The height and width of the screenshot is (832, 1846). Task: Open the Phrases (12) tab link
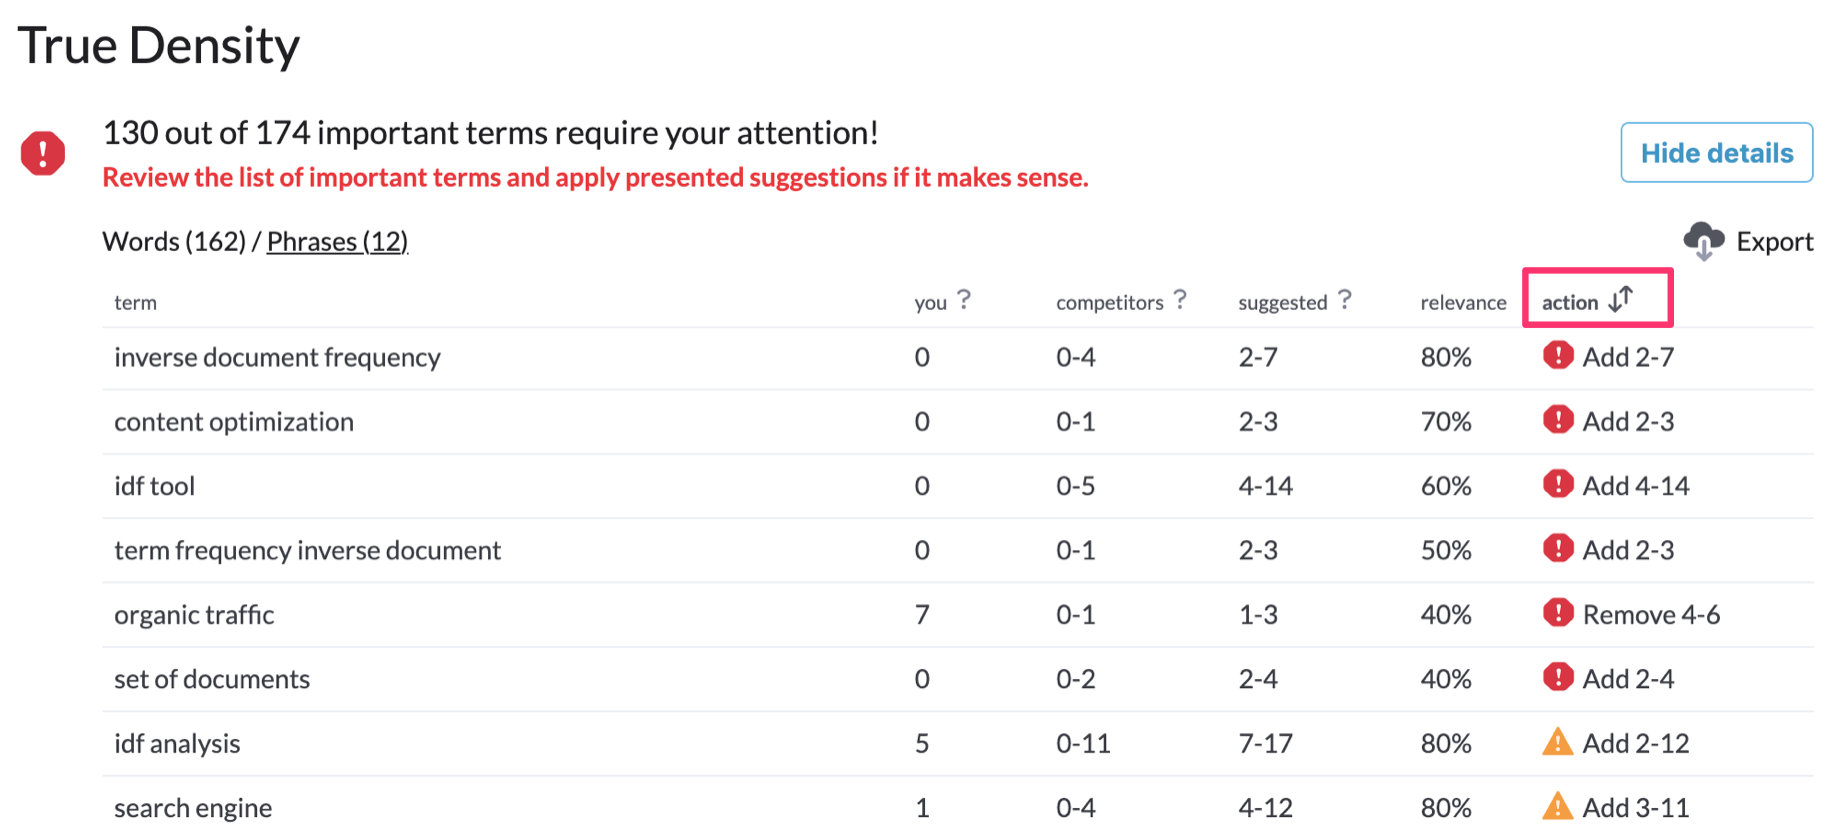pos(337,242)
